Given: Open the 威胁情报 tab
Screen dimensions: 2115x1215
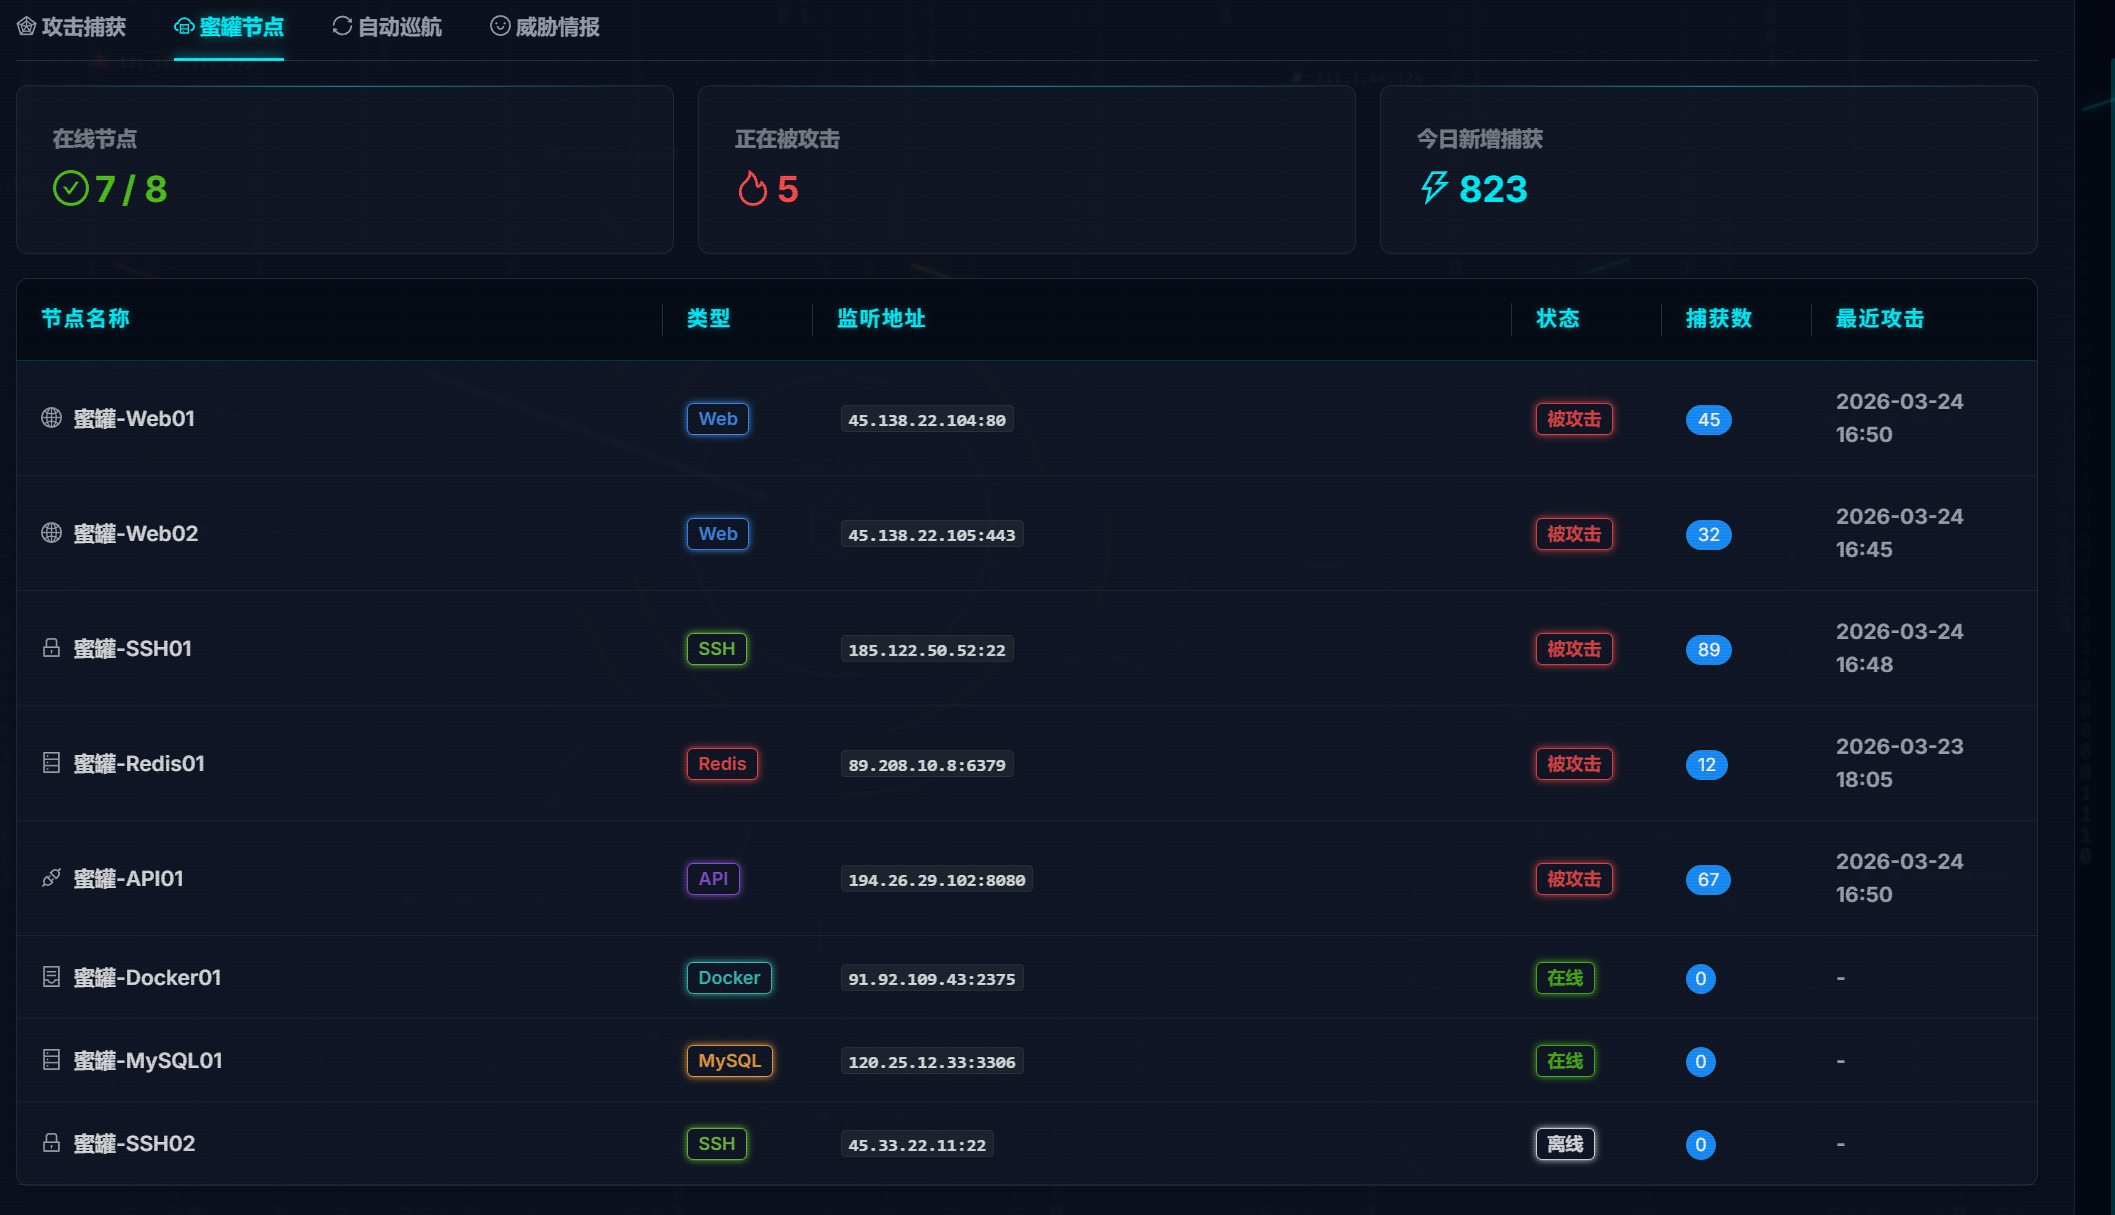Looking at the screenshot, I should tap(545, 27).
